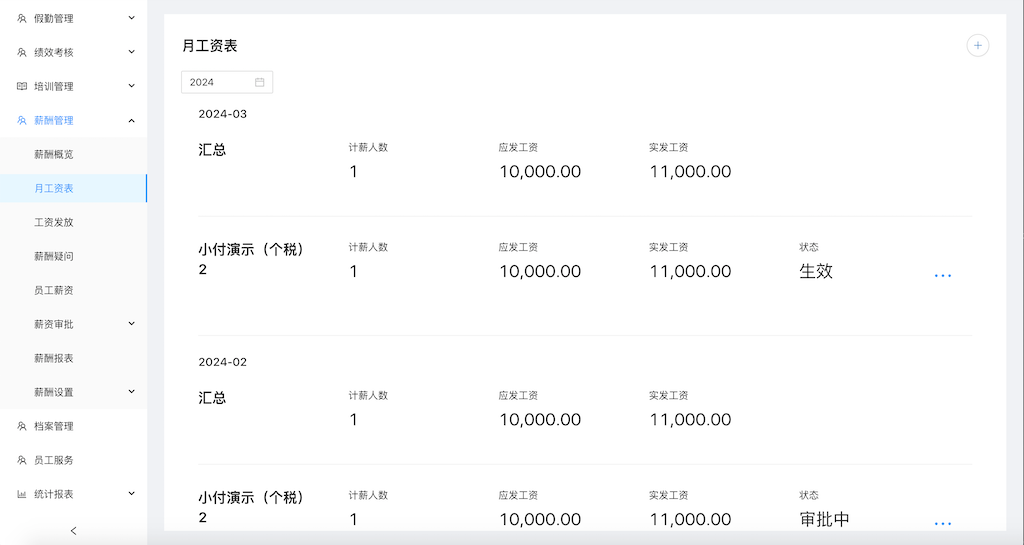Click the 统计报表 chart icon

pos(22,494)
